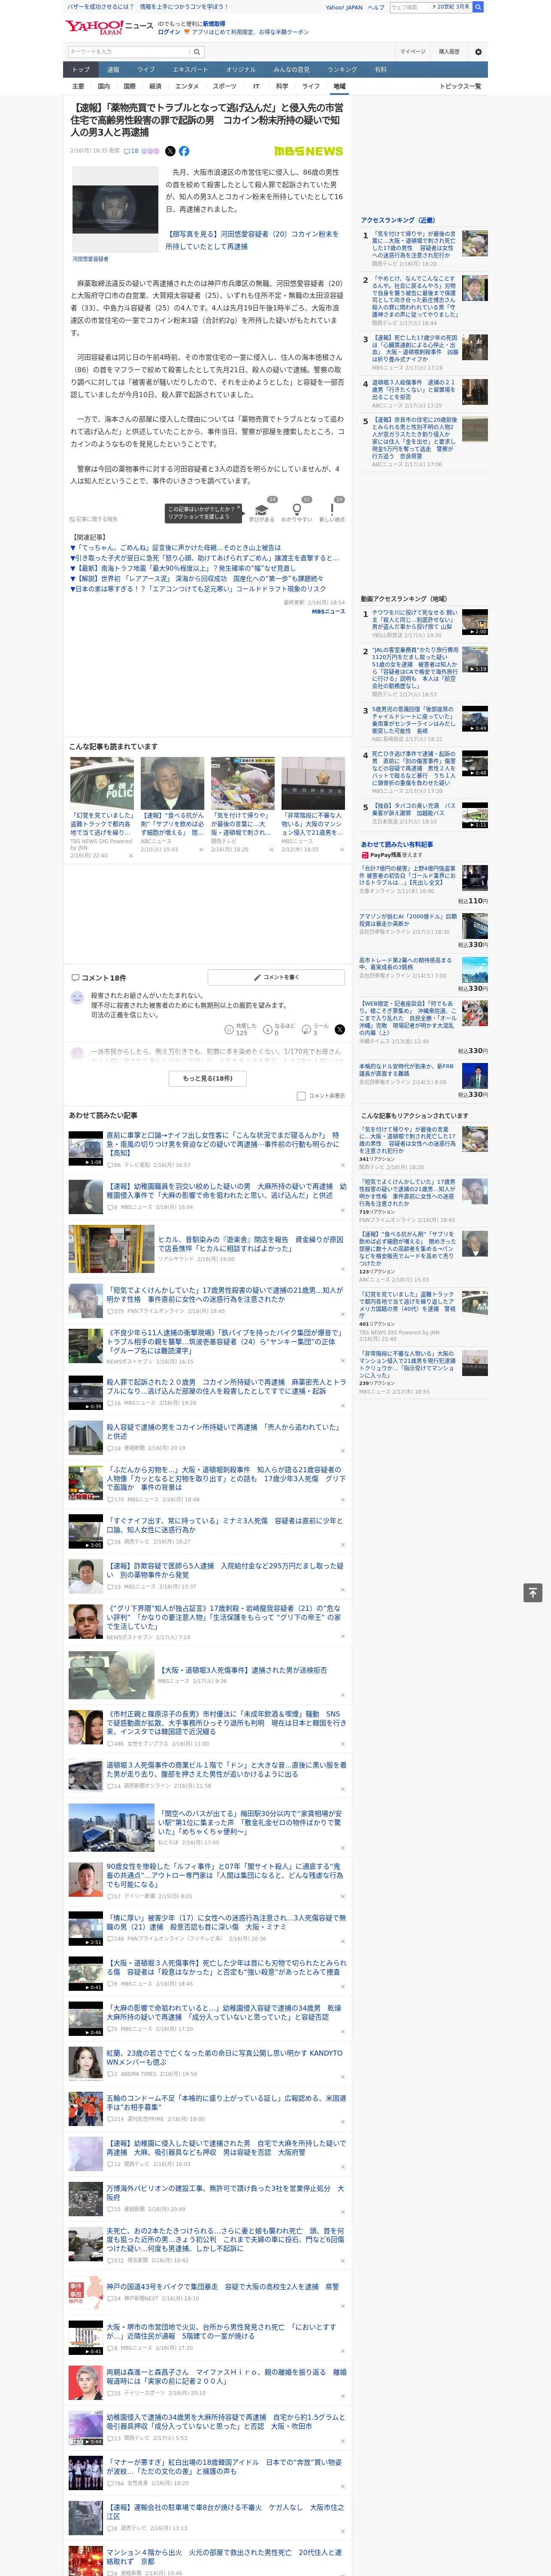Open the POLICE car recommended article thumbnail

(102, 783)
